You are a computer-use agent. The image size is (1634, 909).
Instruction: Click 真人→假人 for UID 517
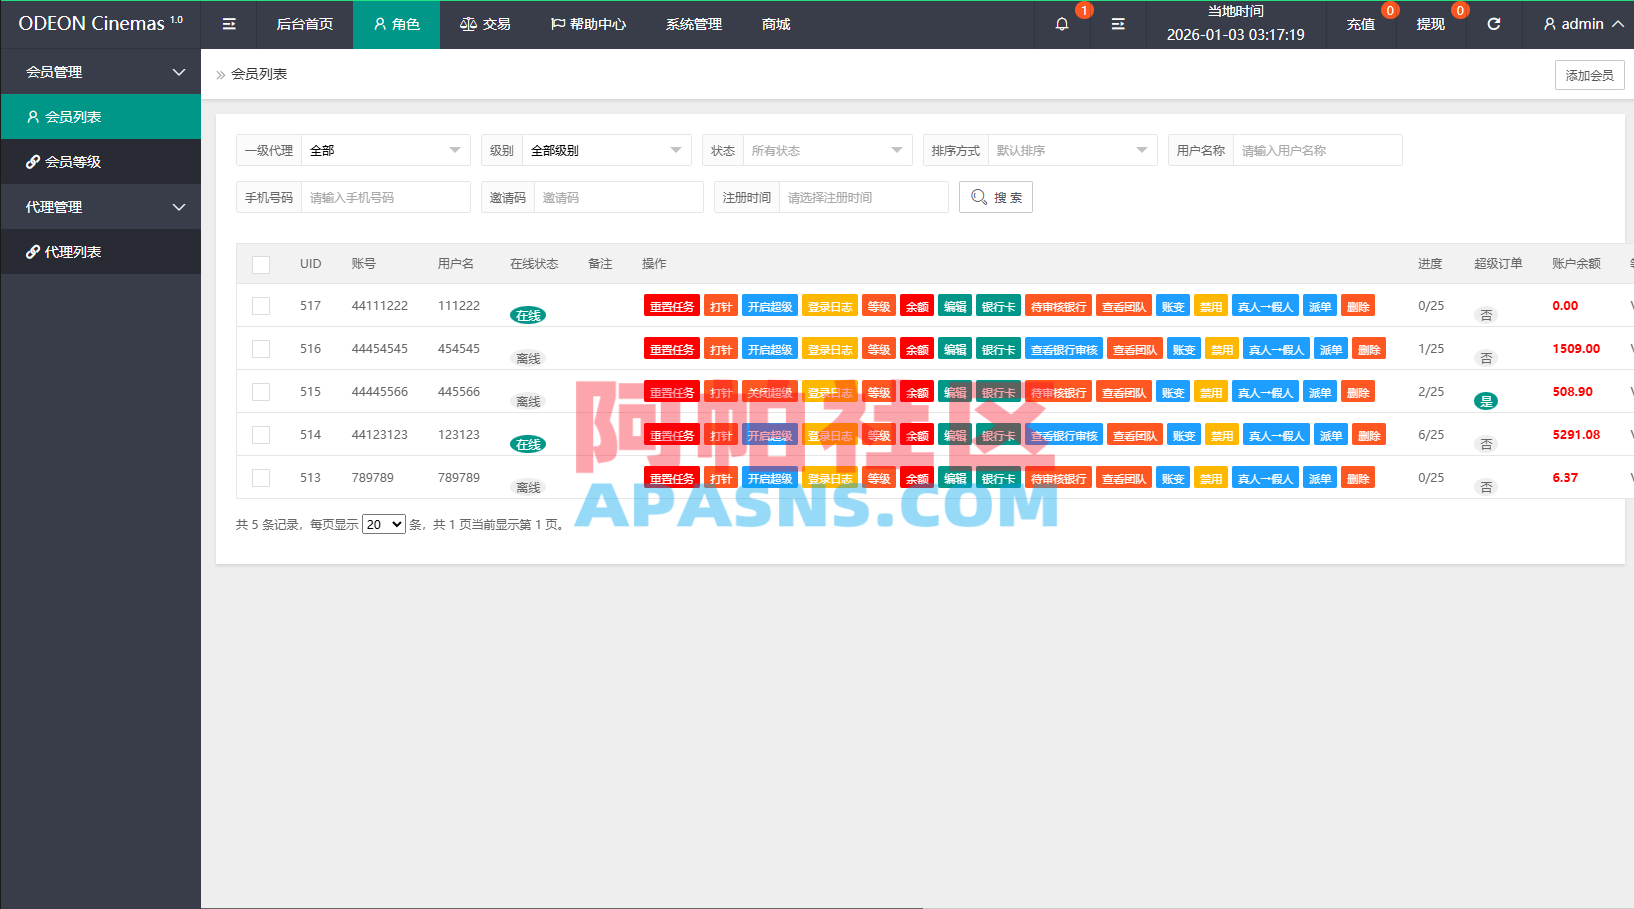[x=1265, y=306]
